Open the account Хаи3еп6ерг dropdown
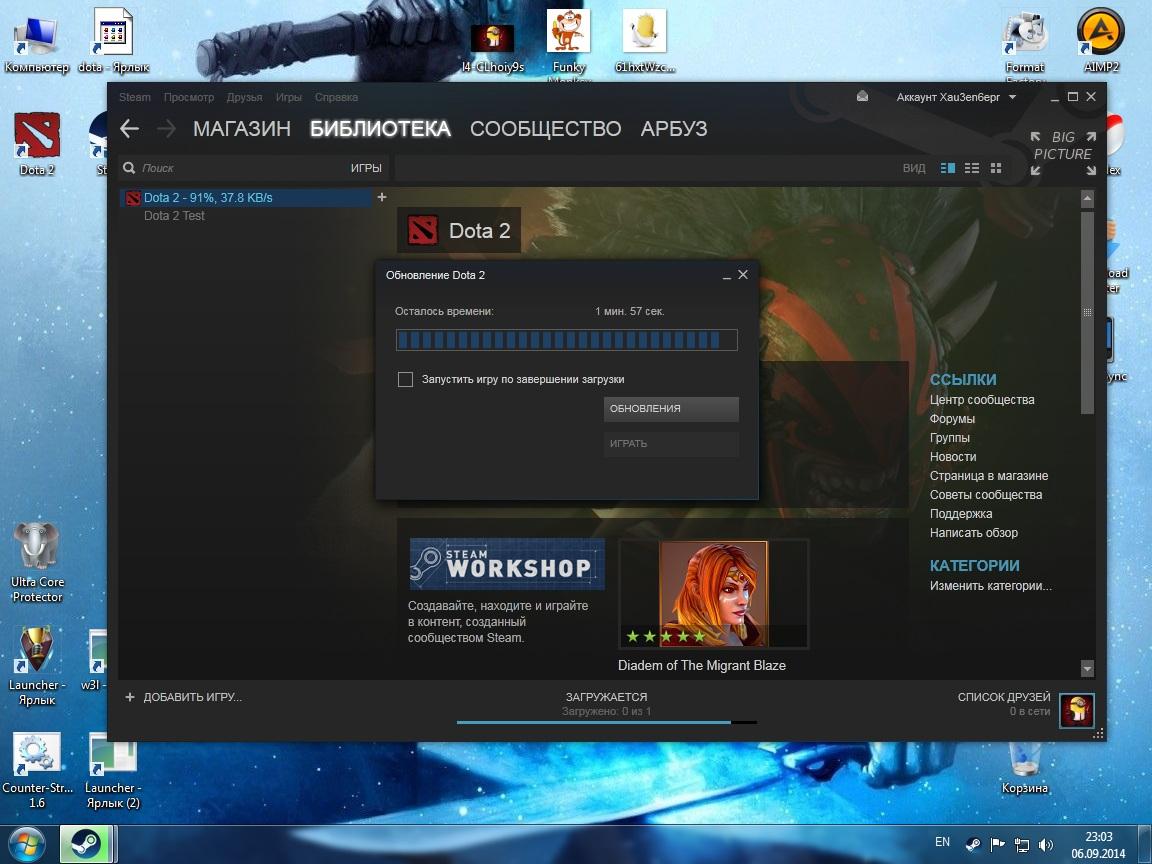The height and width of the screenshot is (864, 1152). point(956,97)
